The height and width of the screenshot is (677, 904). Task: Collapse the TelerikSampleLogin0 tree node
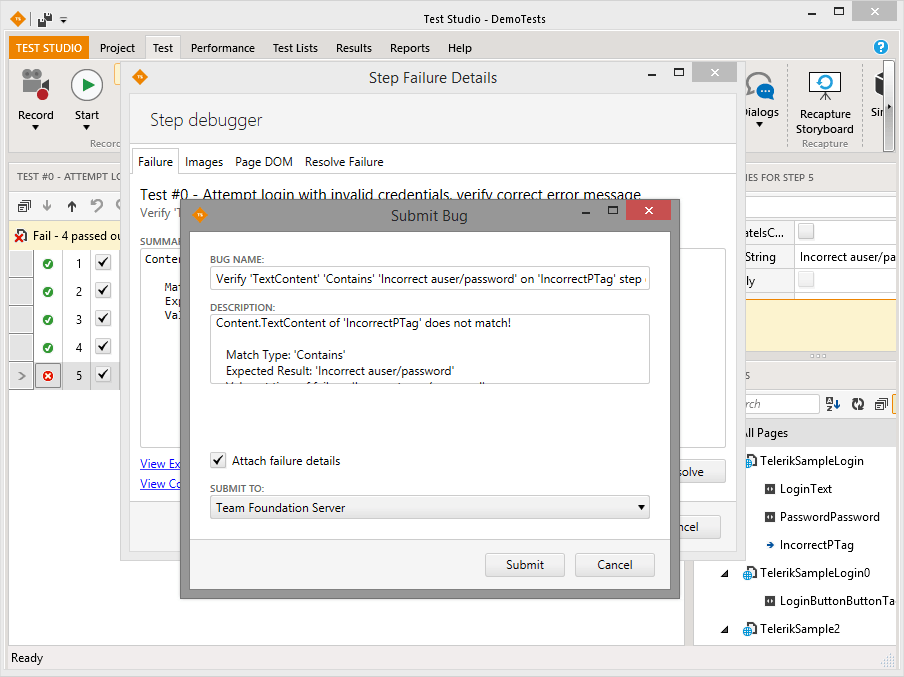[x=725, y=574]
